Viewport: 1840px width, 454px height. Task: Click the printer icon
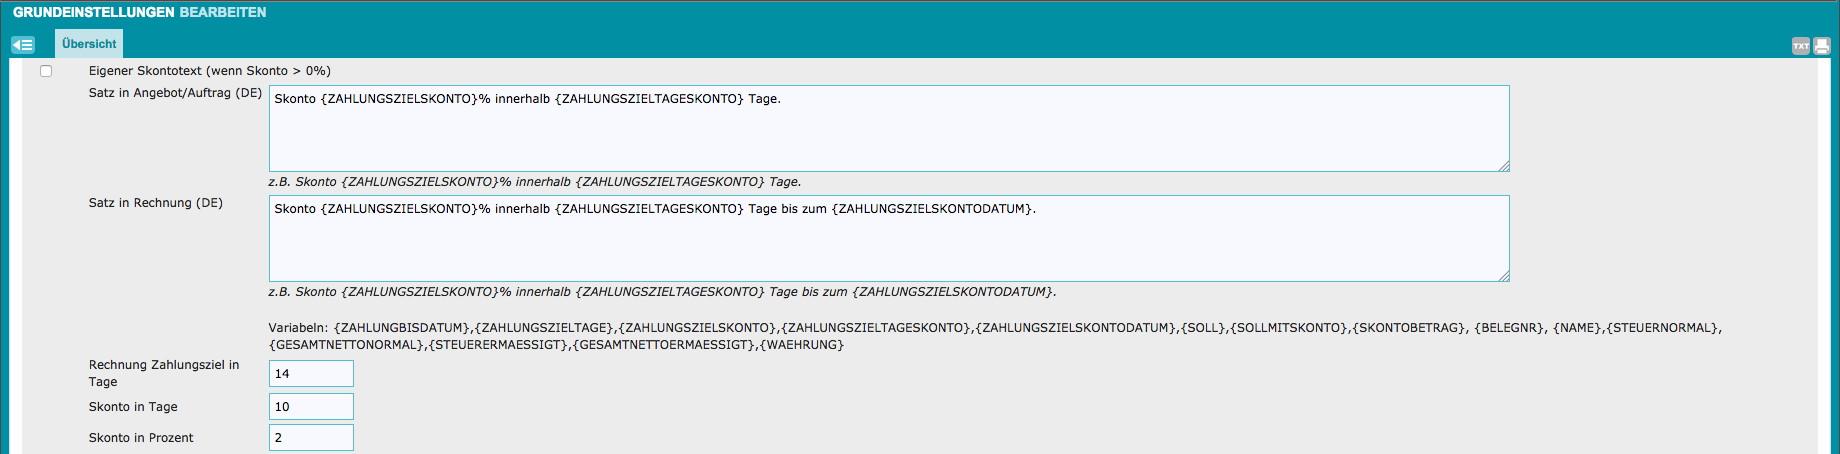coord(1821,46)
